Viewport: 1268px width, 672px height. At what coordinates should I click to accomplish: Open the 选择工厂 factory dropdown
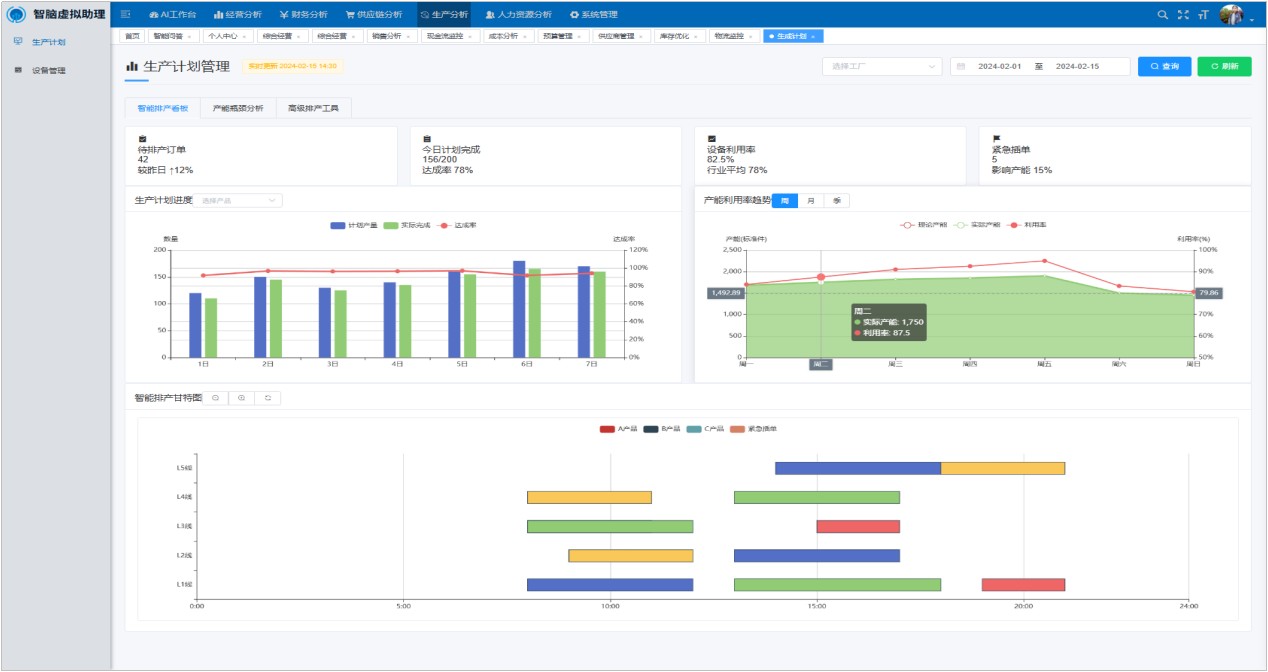point(881,67)
